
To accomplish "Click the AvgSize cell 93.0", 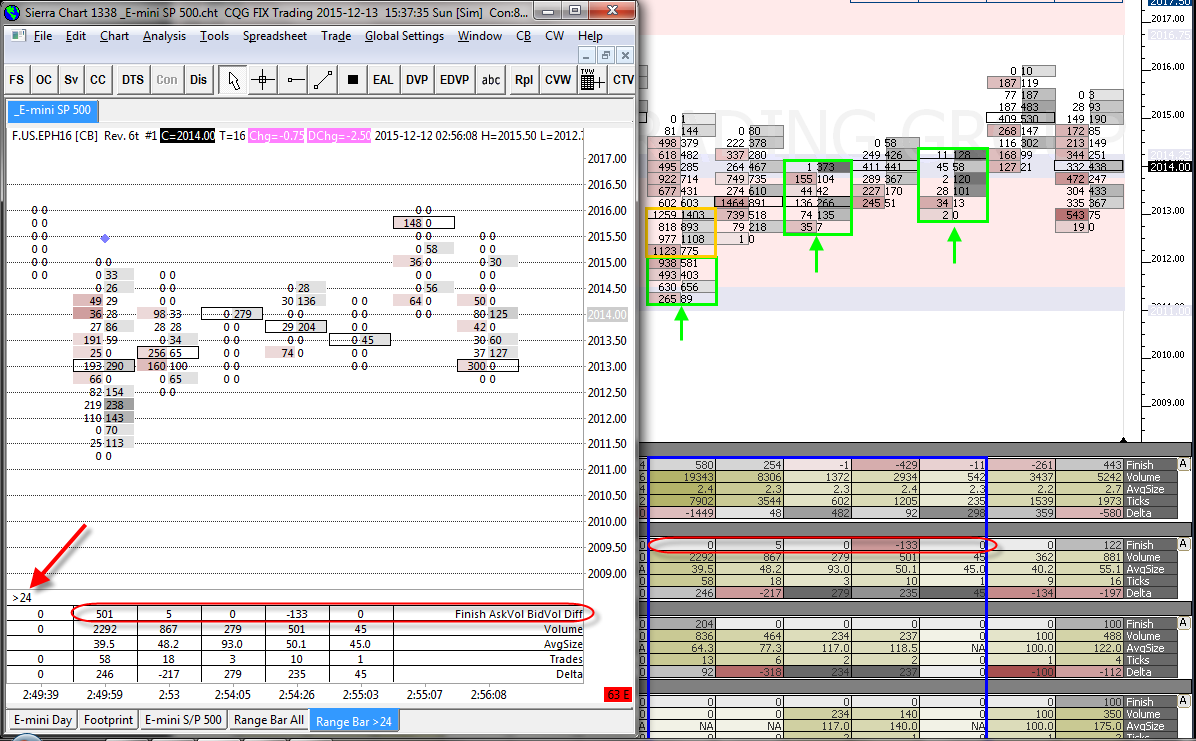I will [233, 644].
